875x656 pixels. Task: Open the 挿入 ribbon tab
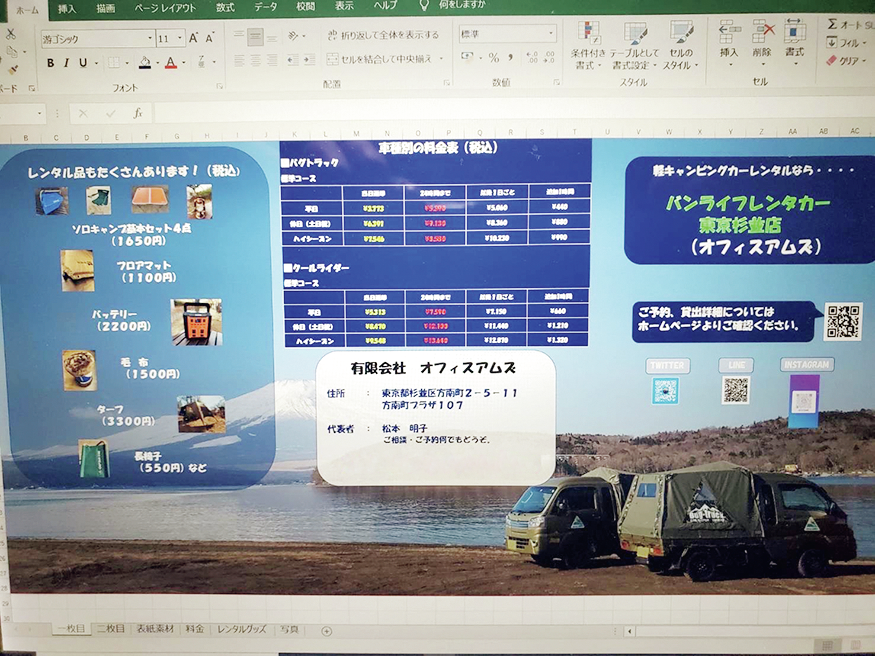tap(67, 9)
